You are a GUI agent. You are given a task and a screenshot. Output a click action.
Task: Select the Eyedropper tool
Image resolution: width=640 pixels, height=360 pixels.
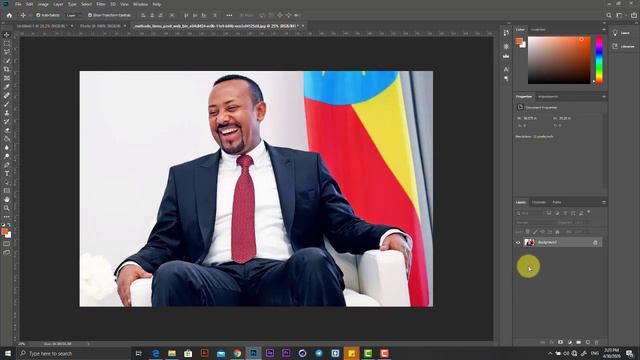7,87
